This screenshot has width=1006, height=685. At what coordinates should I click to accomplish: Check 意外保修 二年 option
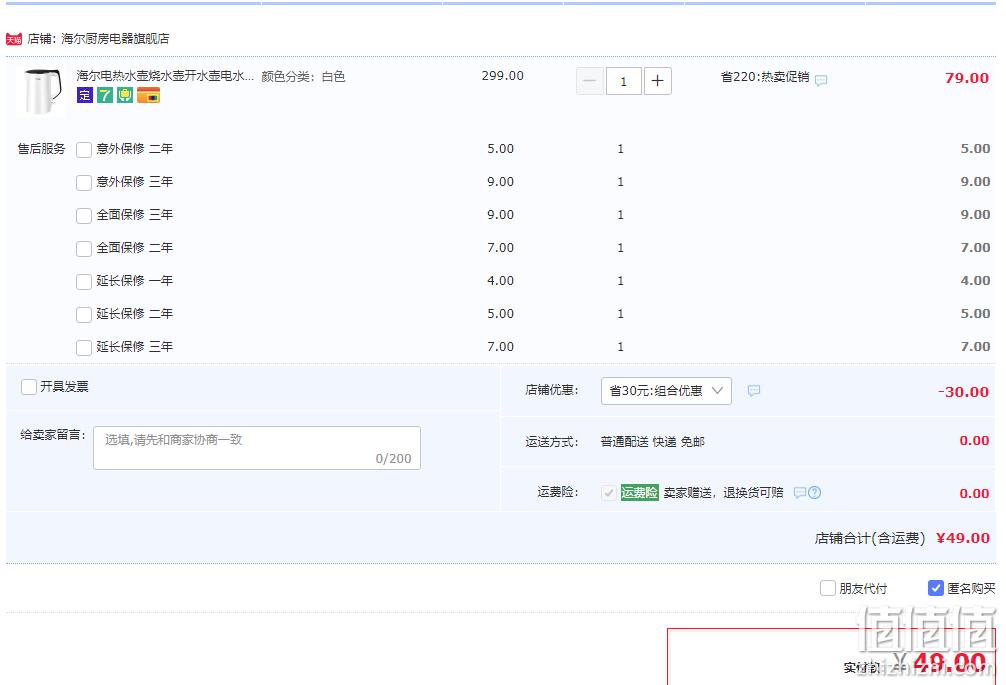click(84, 149)
